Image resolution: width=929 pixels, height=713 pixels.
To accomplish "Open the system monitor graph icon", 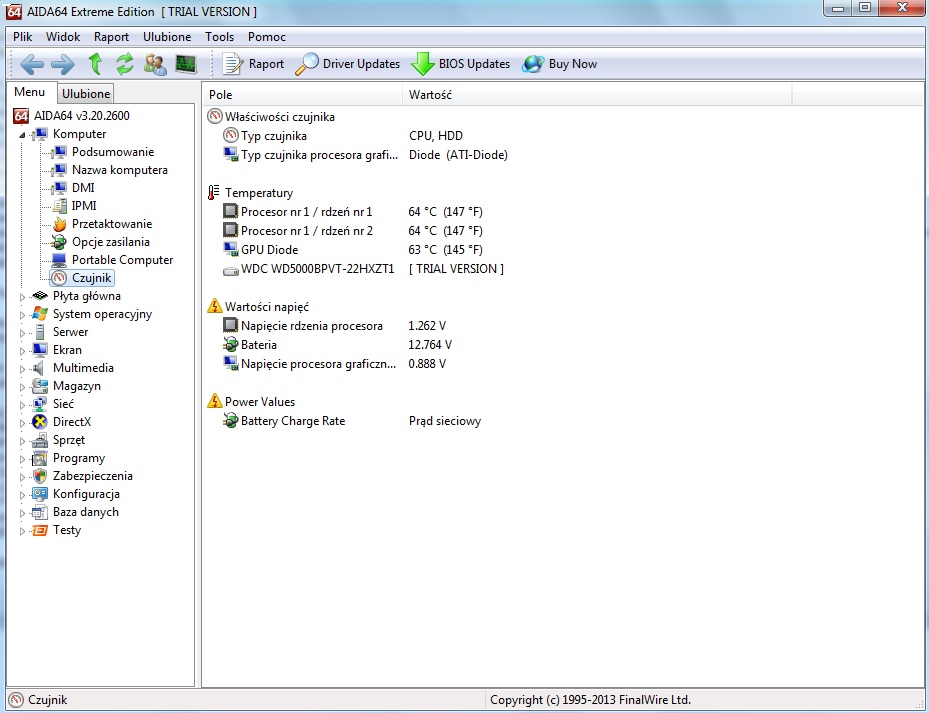I will tap(186, 64).
